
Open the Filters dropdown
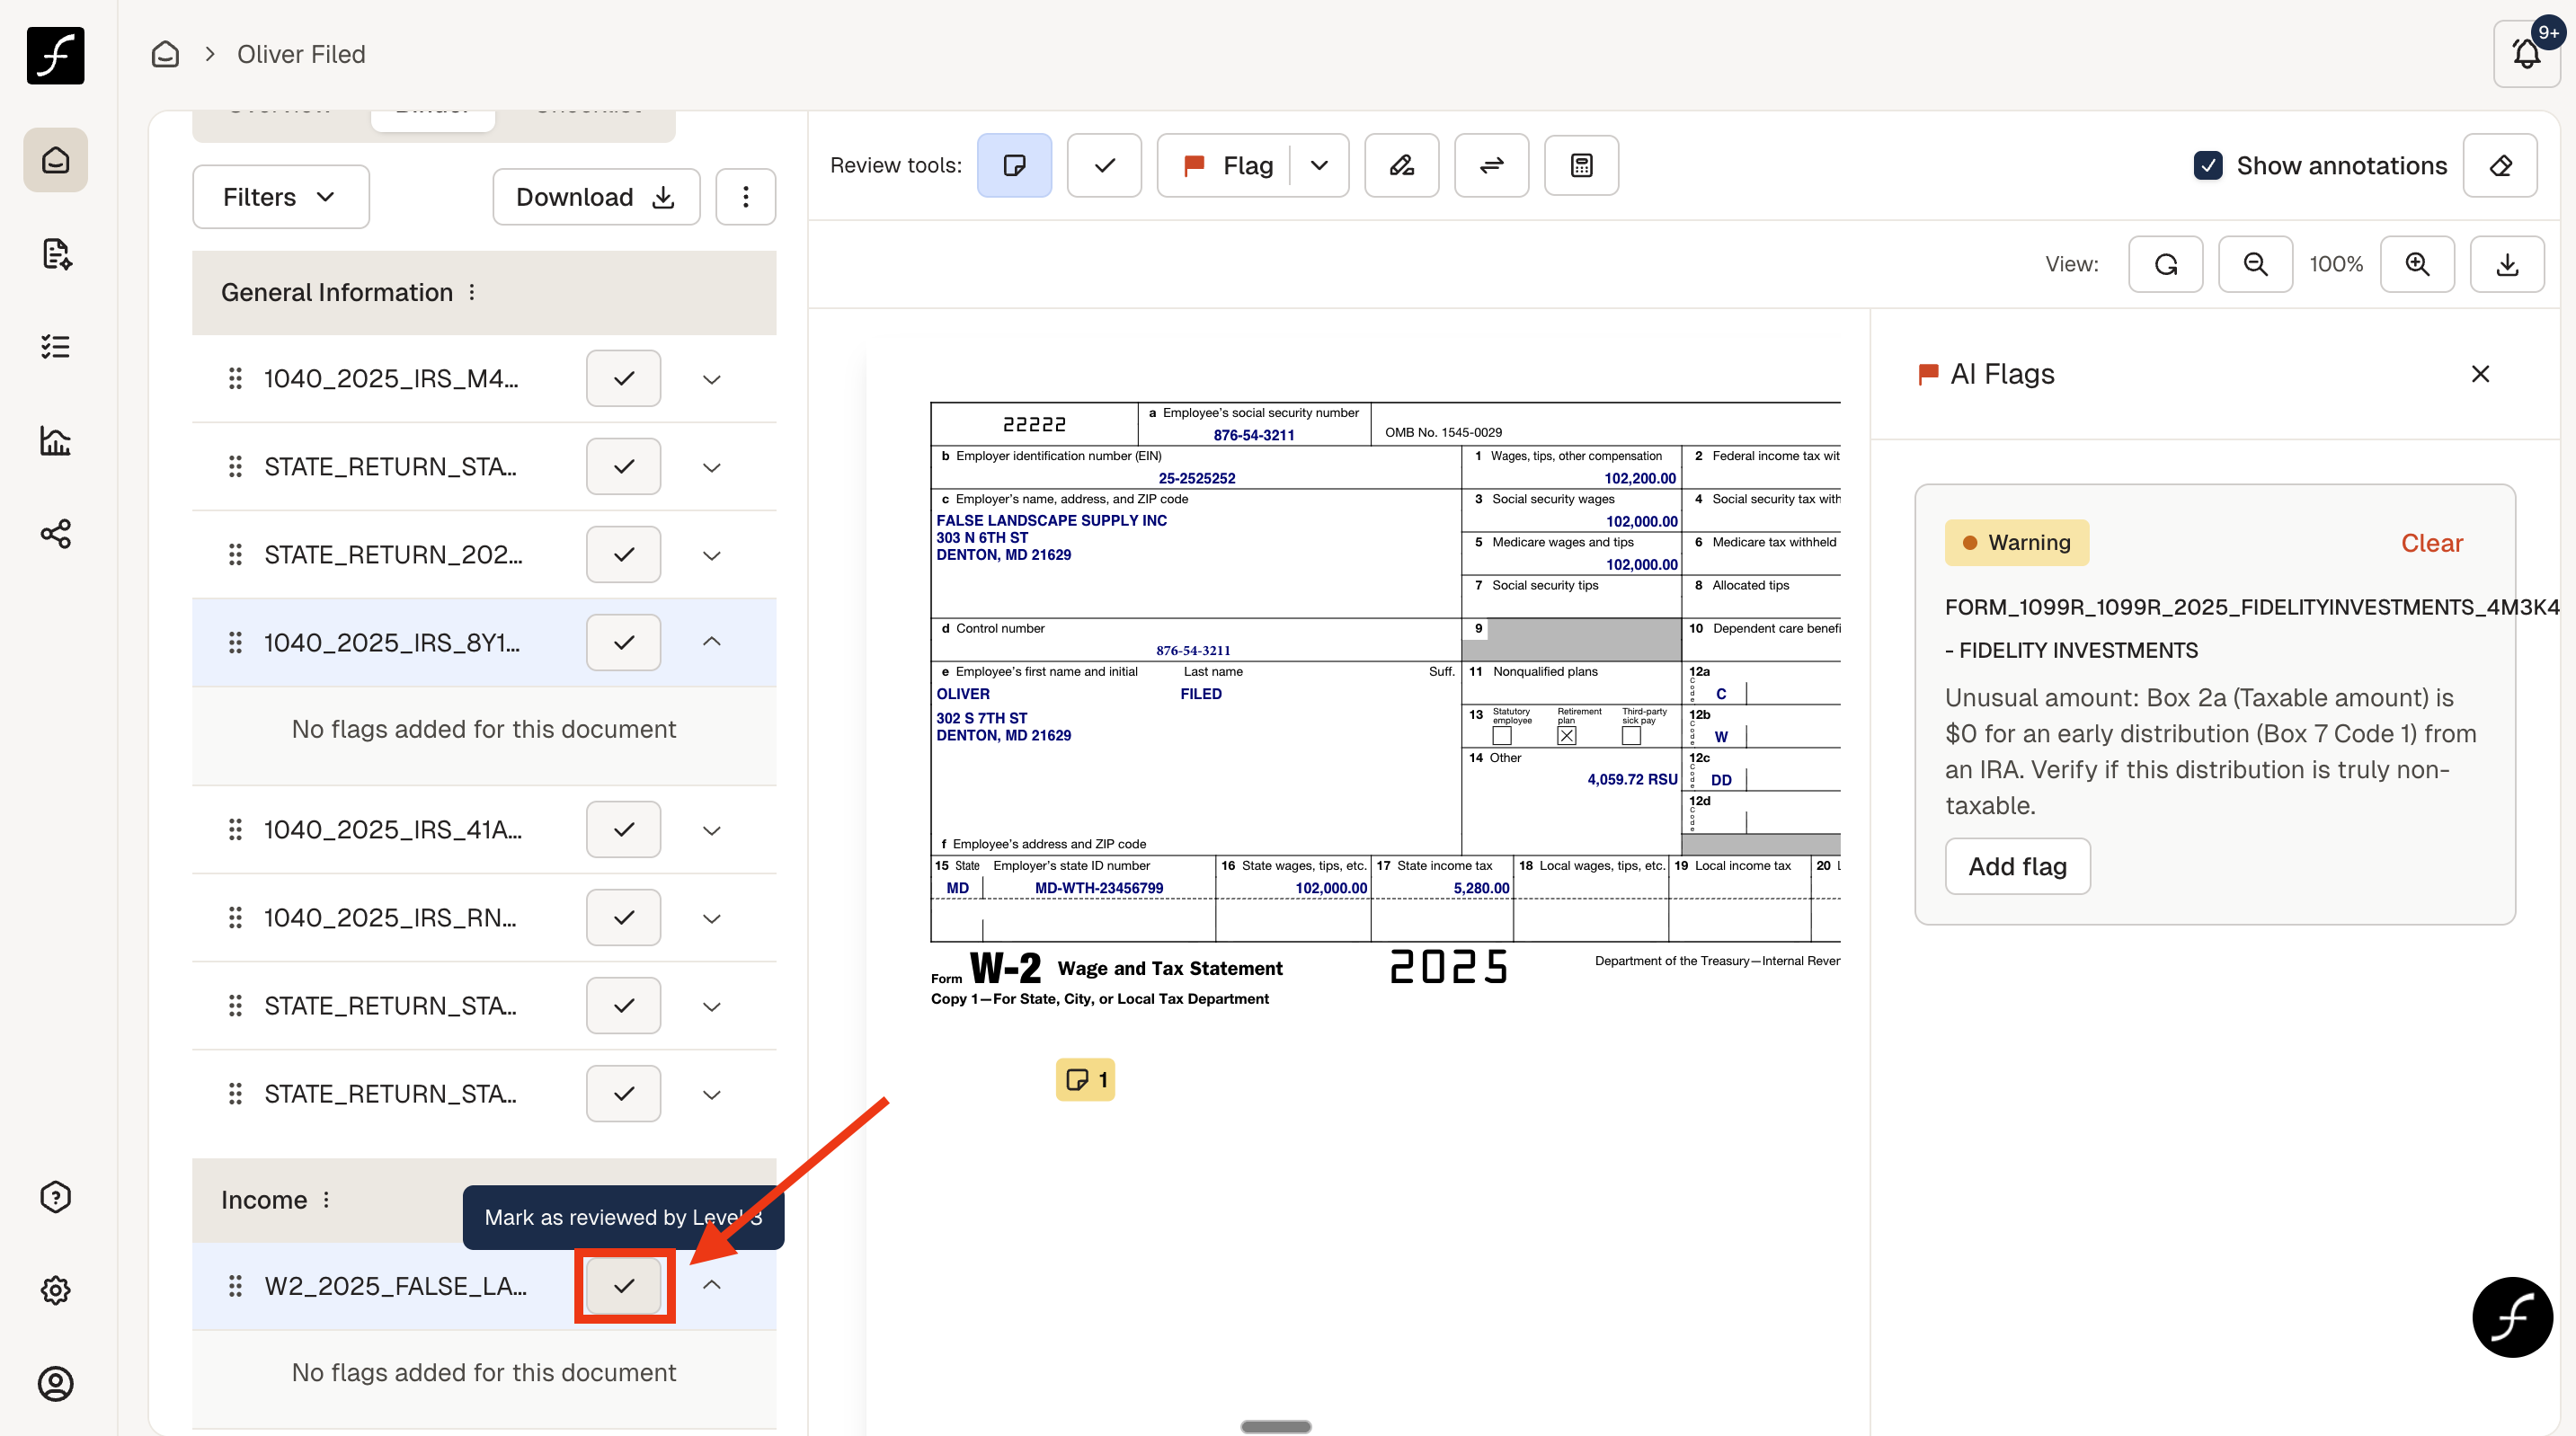pos(280,197)
